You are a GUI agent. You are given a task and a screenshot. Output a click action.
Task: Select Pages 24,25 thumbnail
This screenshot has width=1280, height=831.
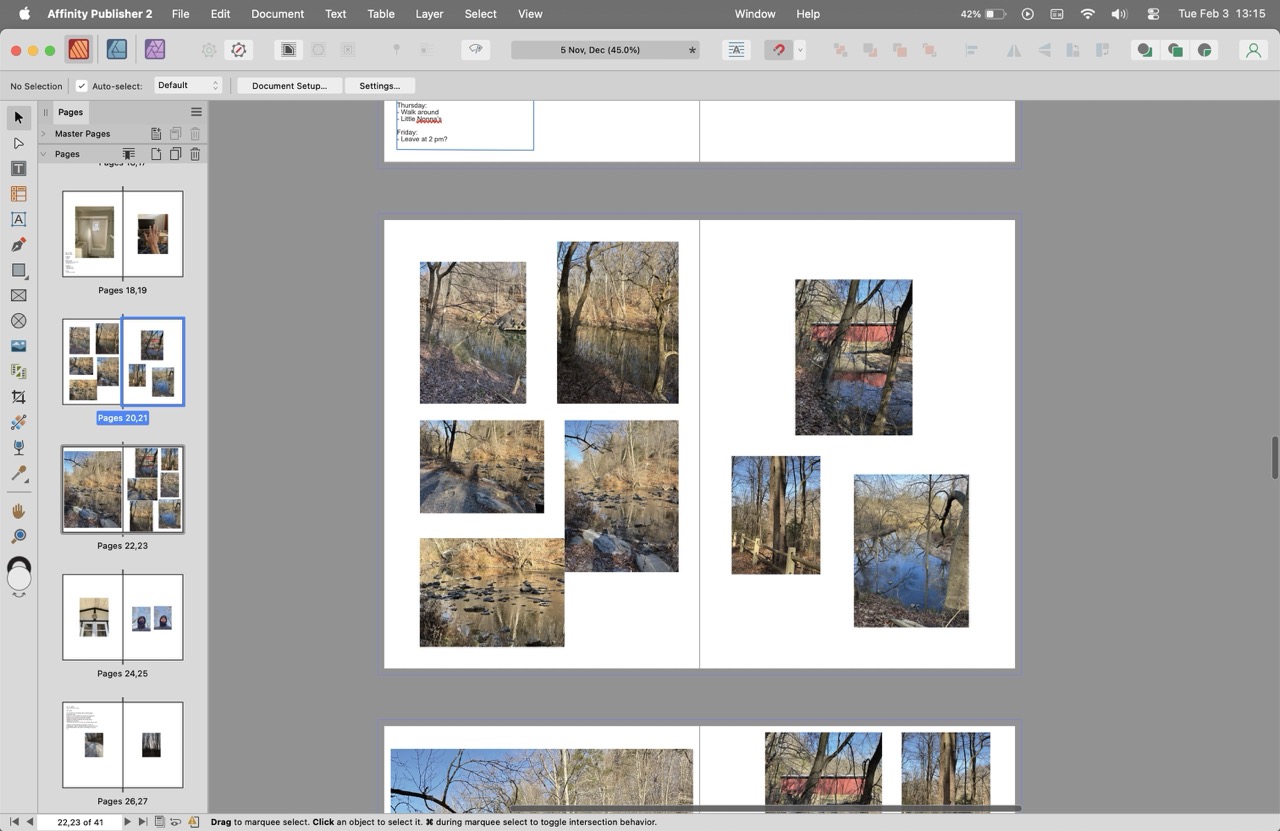[123, 617]
